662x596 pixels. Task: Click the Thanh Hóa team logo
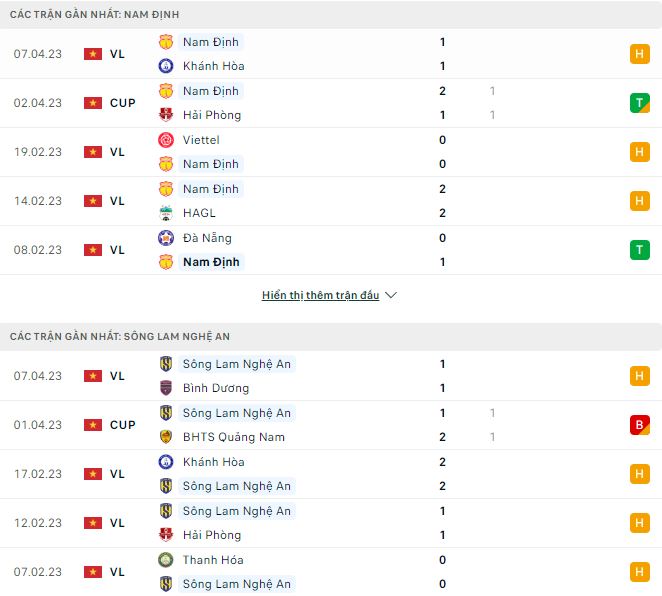click(166, 560)
